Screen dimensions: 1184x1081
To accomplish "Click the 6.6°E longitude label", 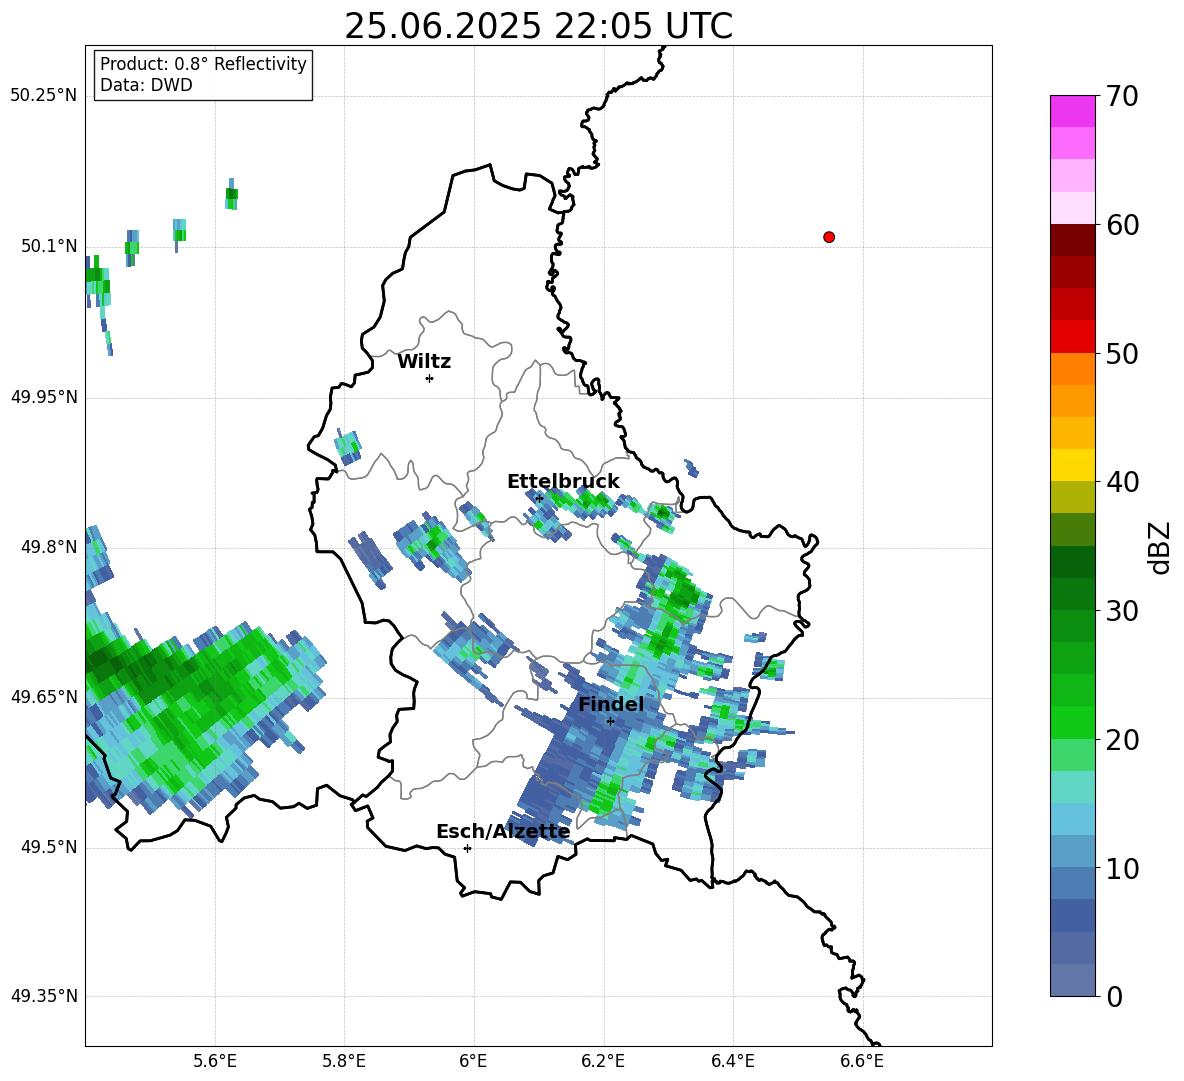I will pos(862,1061).
